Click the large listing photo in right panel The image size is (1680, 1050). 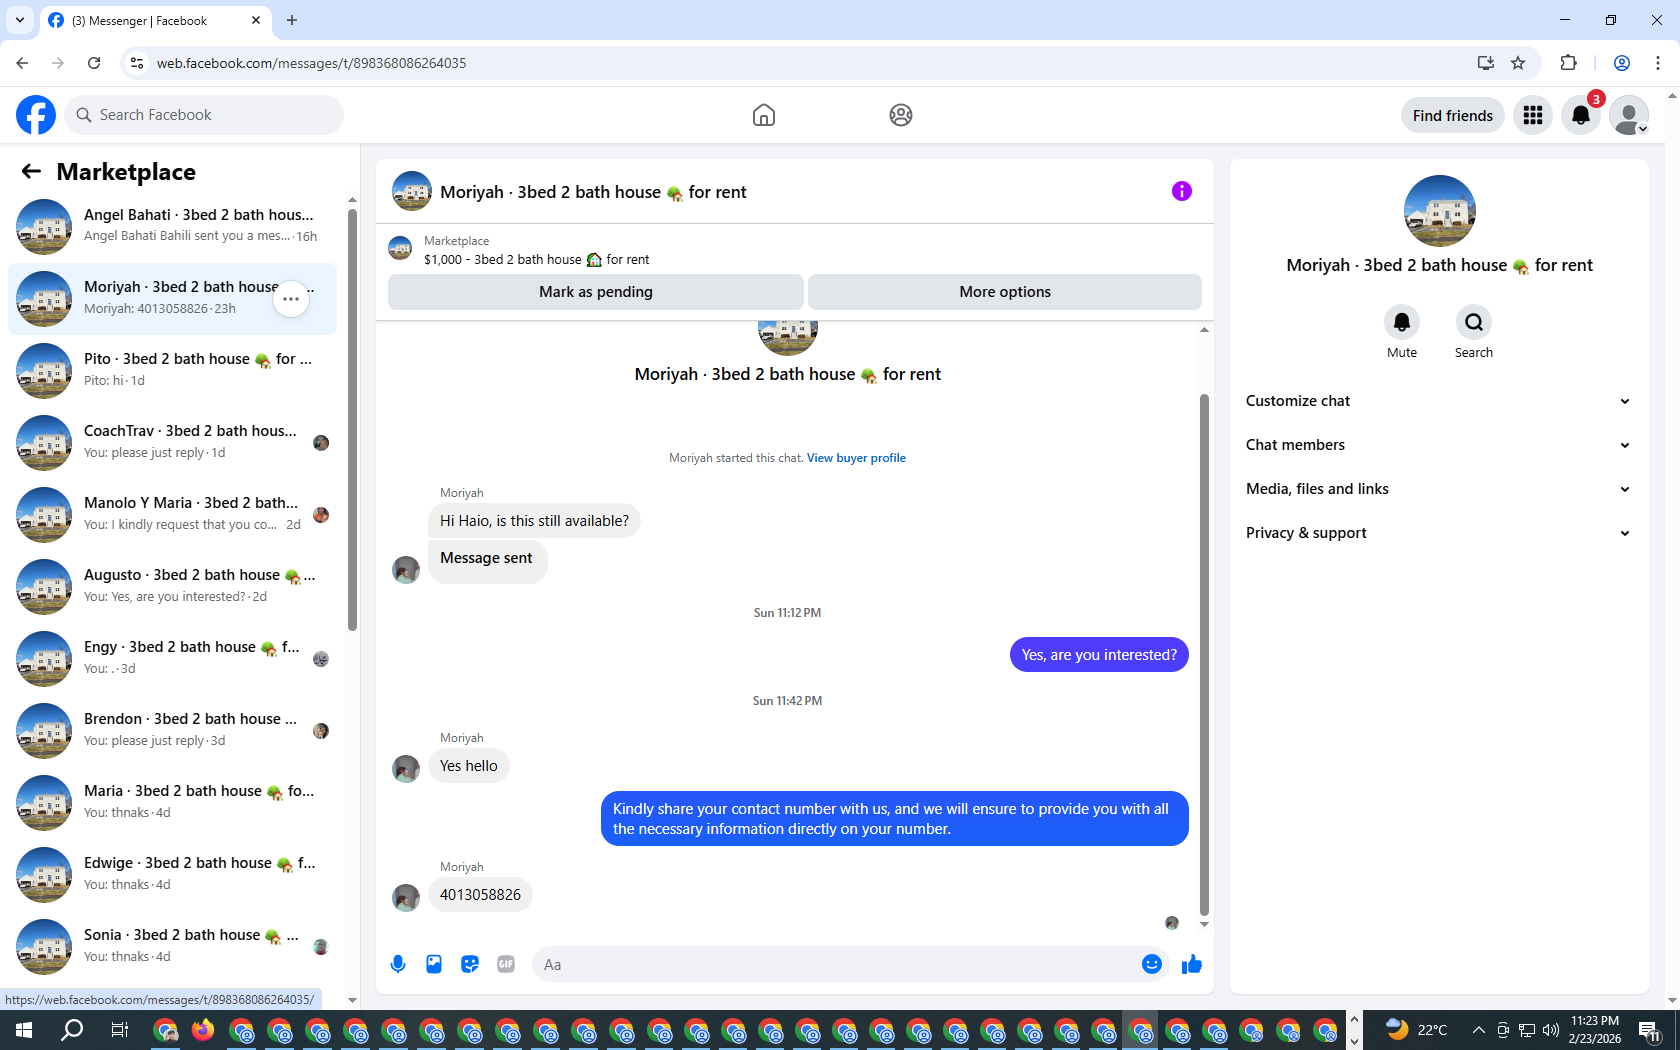pyautogui.click(x=1440, y=211)
